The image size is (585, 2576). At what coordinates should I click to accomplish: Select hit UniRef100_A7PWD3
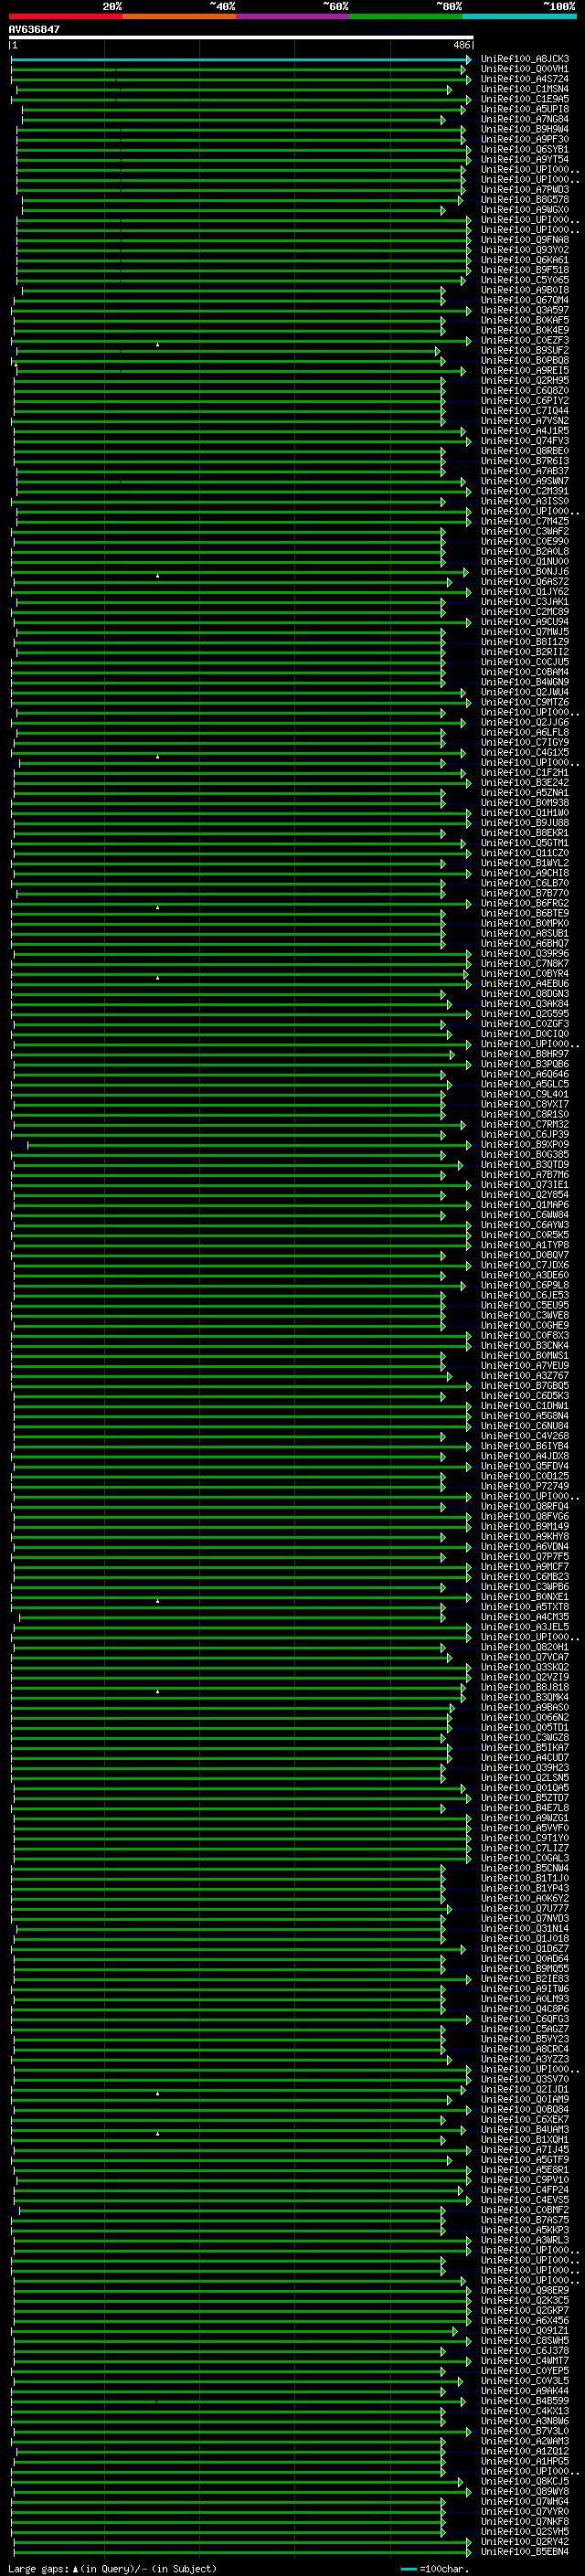525,189
